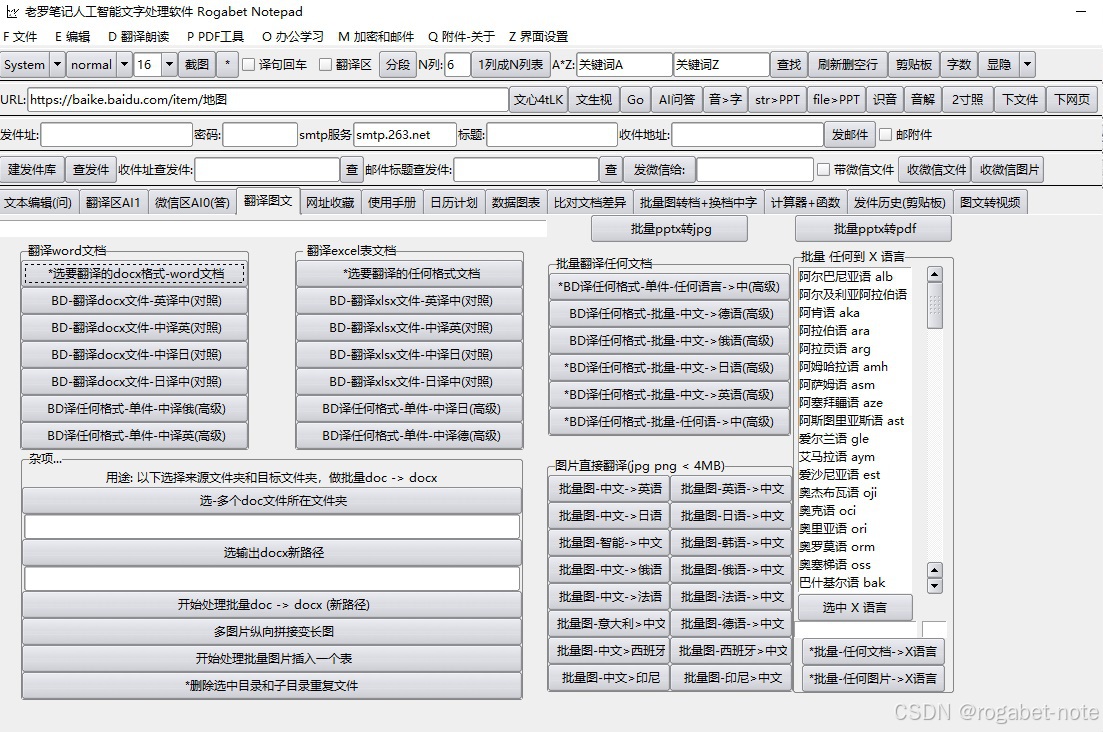1103x732 pixels.
Task: Click BD-翻译xlsx文件-中译日(对照) button
Action: (410, 354)
